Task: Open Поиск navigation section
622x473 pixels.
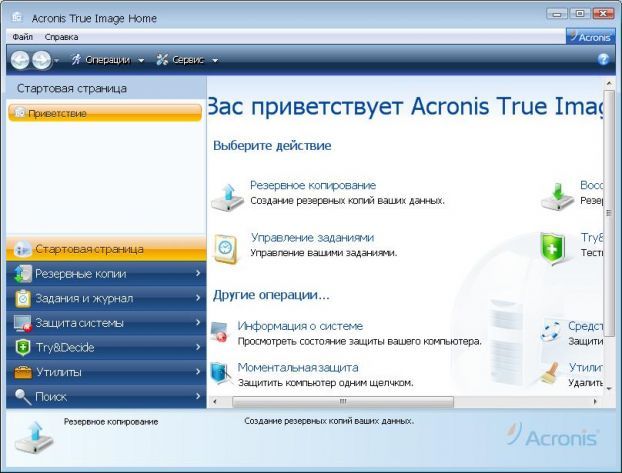Action: point(106,396)
